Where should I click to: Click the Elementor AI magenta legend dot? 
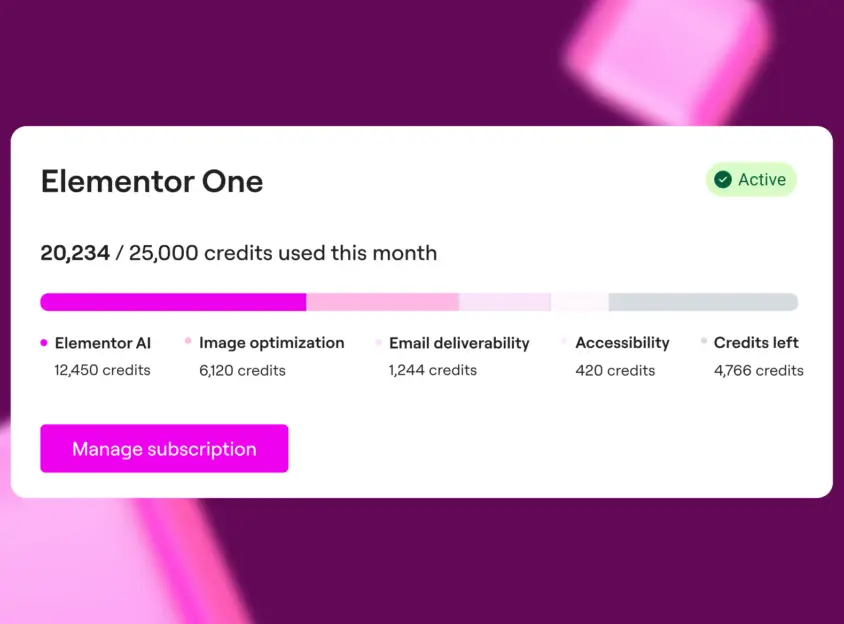click(x=44, y=343)
